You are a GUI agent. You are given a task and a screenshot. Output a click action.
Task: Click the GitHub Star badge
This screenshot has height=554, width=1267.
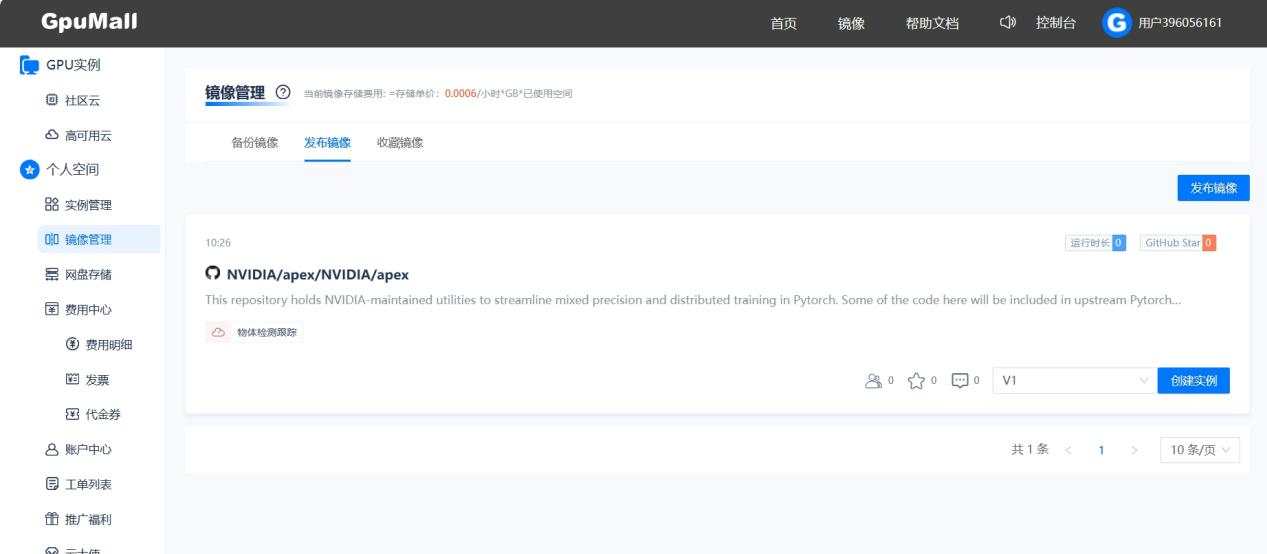1178,243
